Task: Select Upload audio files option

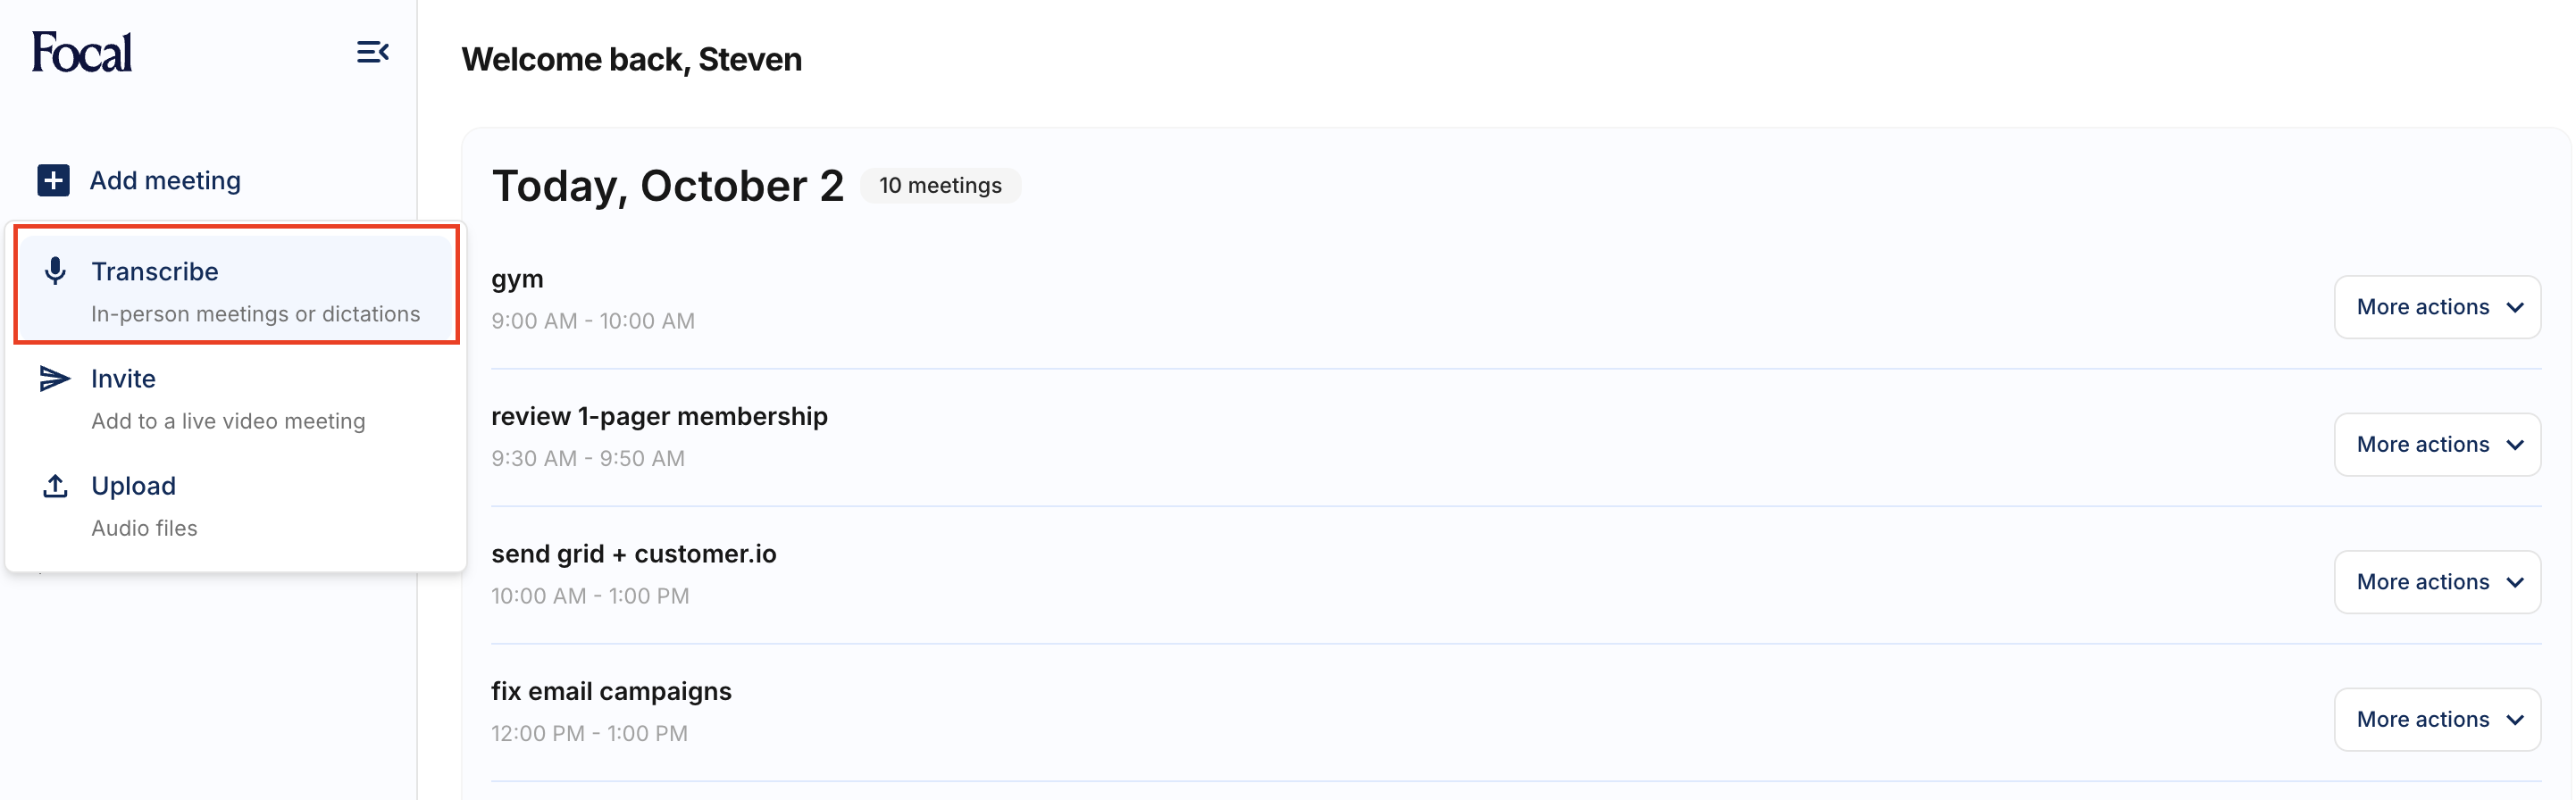Action: (x=144, y=506)
